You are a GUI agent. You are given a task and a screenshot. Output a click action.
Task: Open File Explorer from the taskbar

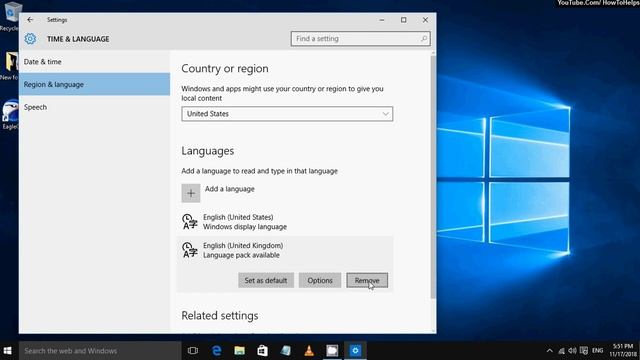[x=240, y=351]
